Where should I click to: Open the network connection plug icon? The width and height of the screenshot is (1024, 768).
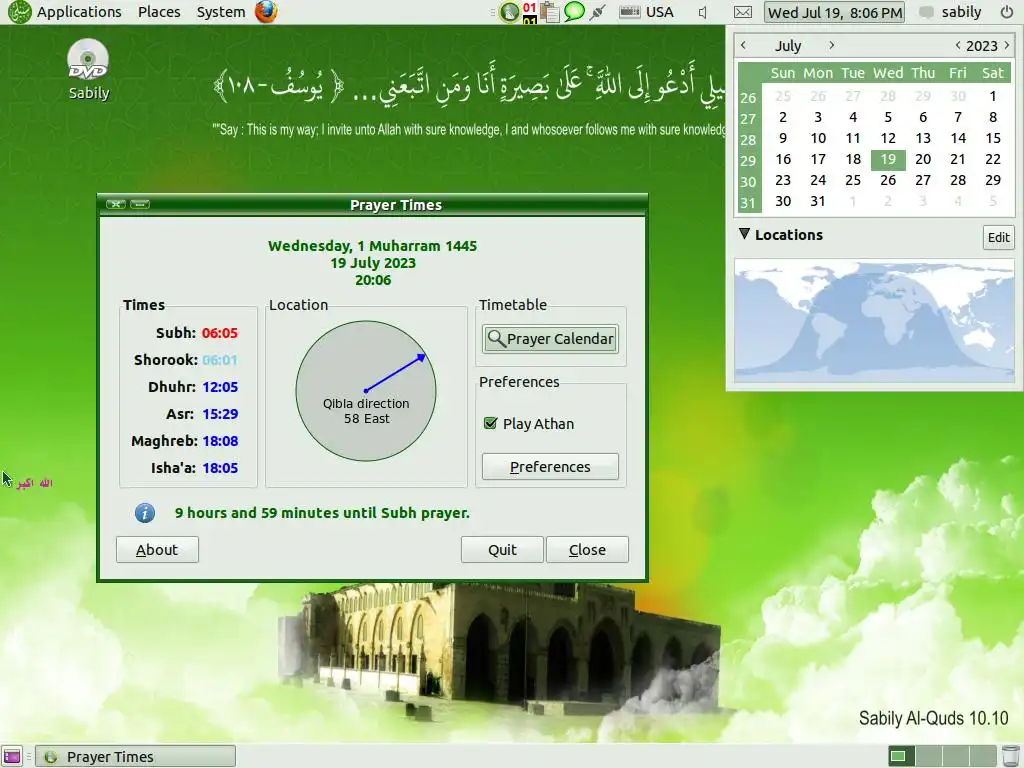coord(598,12)
